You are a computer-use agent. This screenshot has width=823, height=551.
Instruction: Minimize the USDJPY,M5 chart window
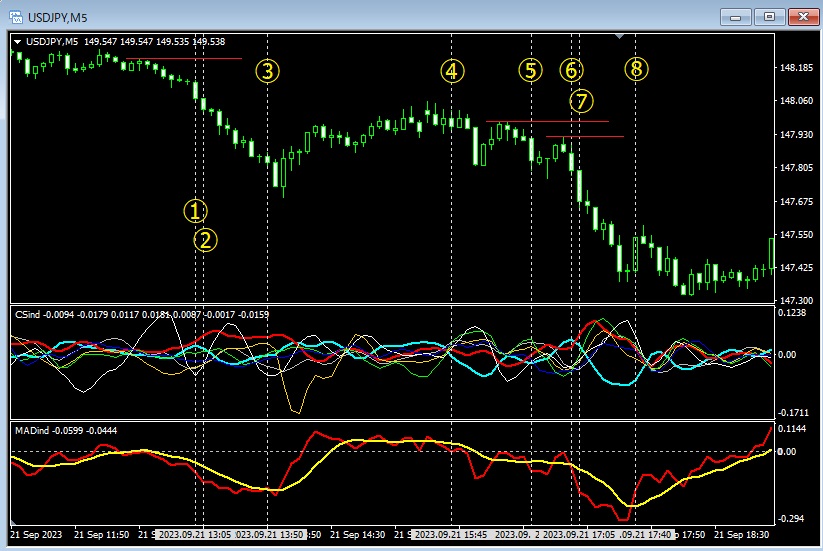coord(736,17)
